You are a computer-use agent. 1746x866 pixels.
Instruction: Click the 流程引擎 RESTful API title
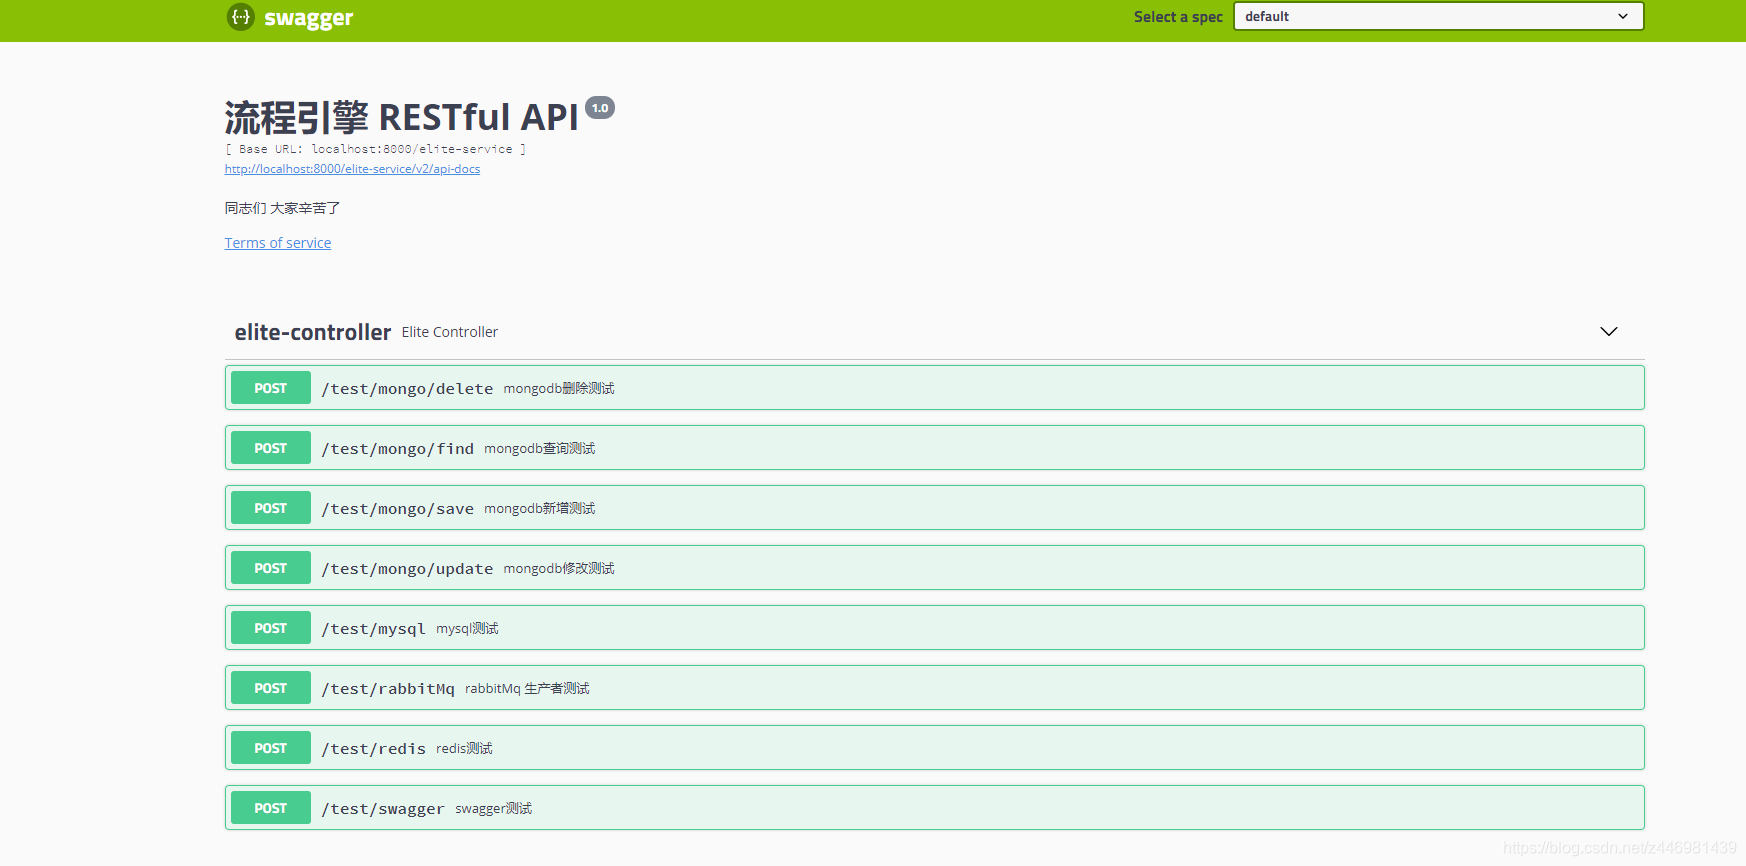click(402, 118)
